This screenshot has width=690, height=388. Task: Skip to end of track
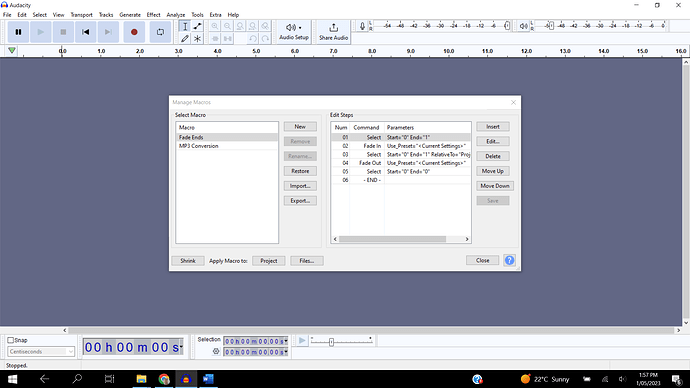tap(108, 32)
